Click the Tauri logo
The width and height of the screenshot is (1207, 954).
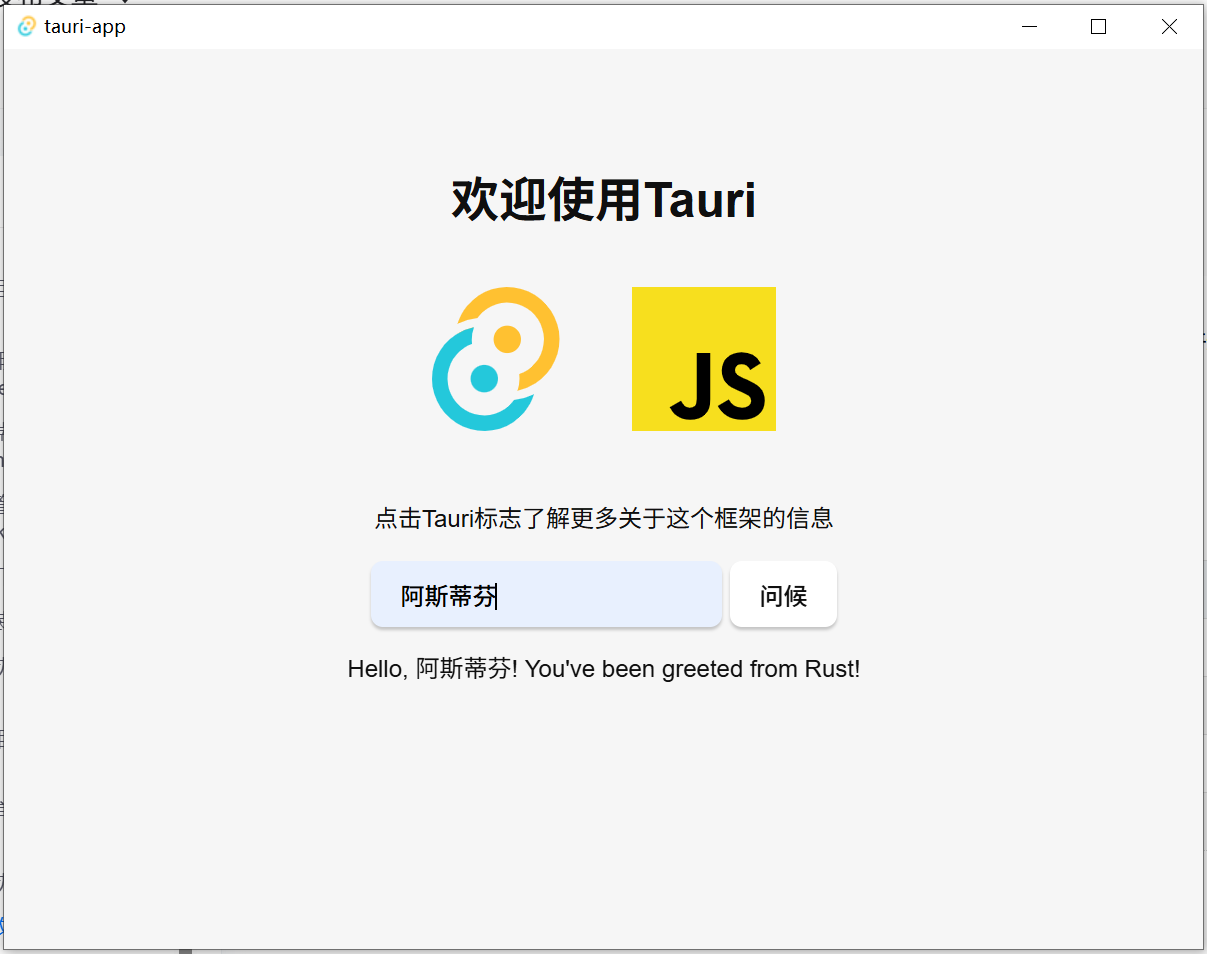(x=496, y=359)
